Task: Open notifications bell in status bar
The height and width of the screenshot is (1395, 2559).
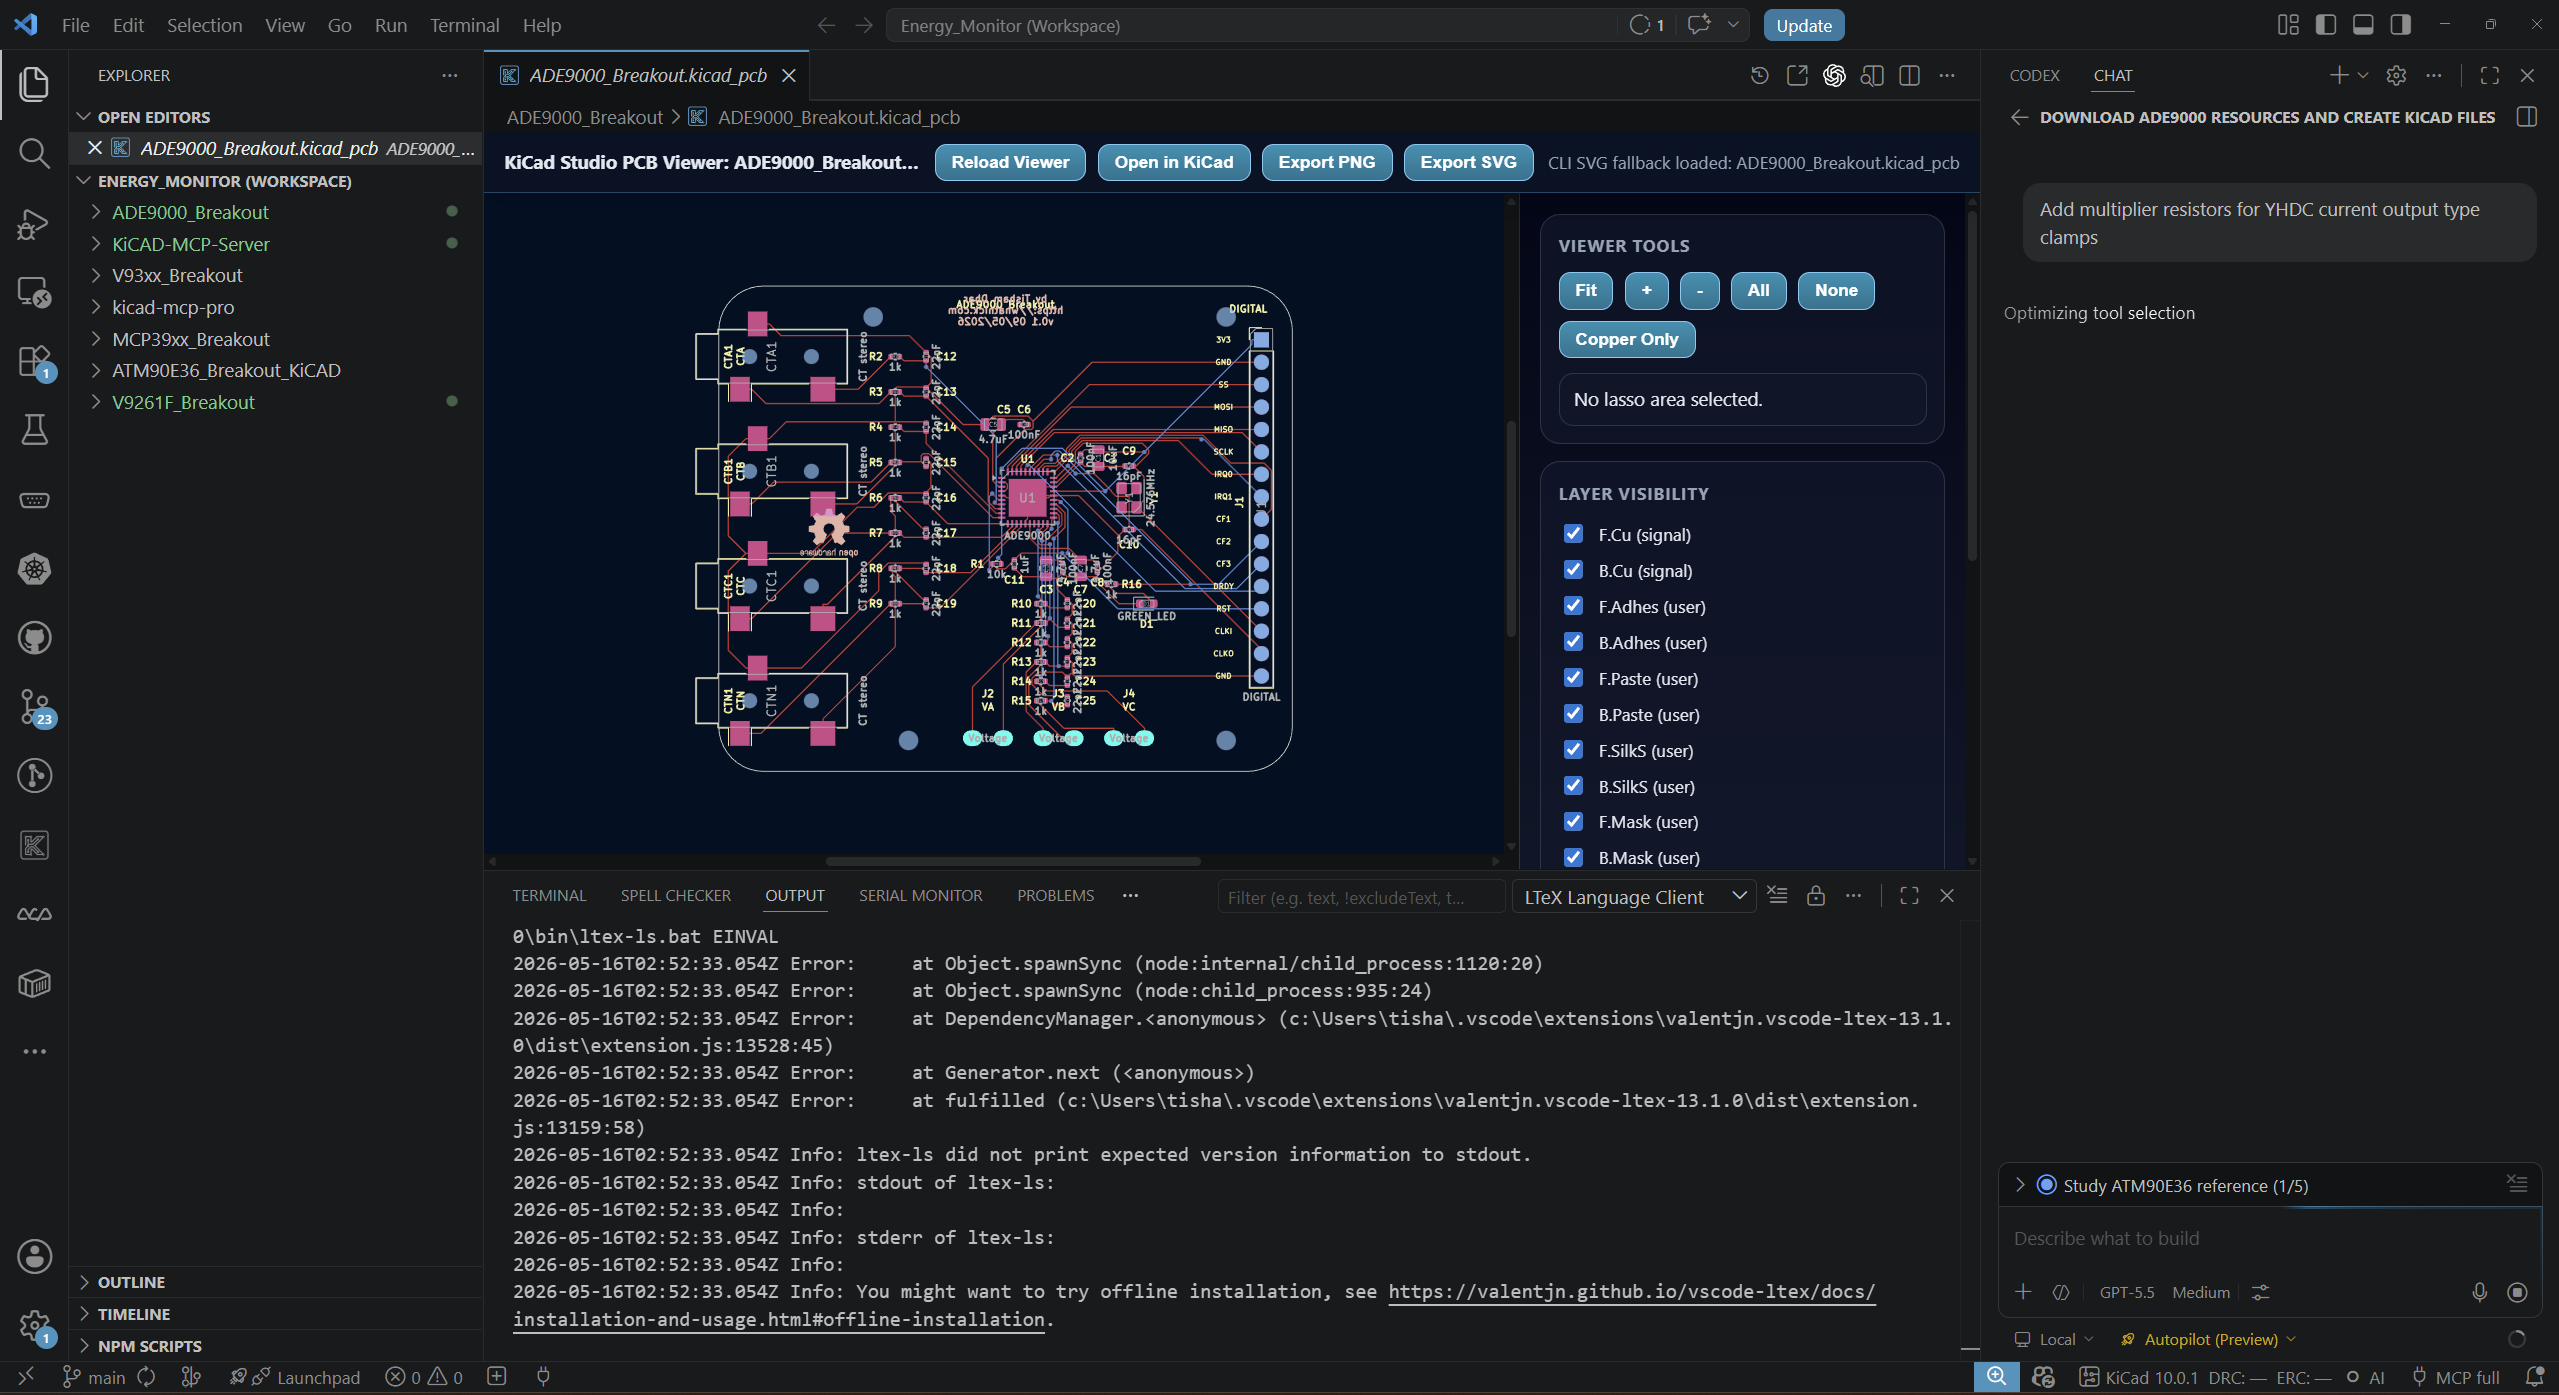Action: coord(2534,1377)
